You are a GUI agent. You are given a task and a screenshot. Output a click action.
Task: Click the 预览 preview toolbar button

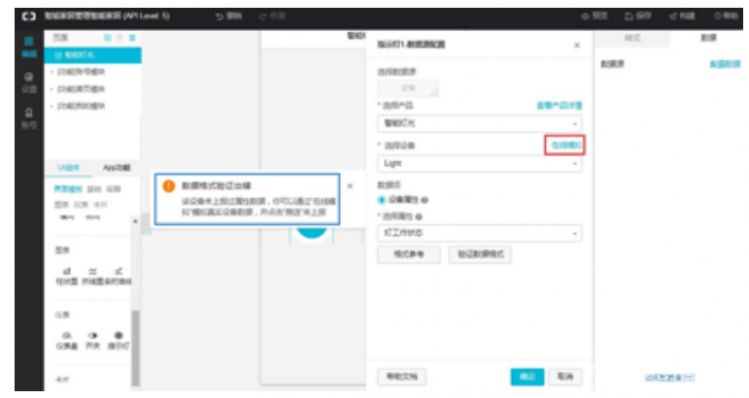594,16
